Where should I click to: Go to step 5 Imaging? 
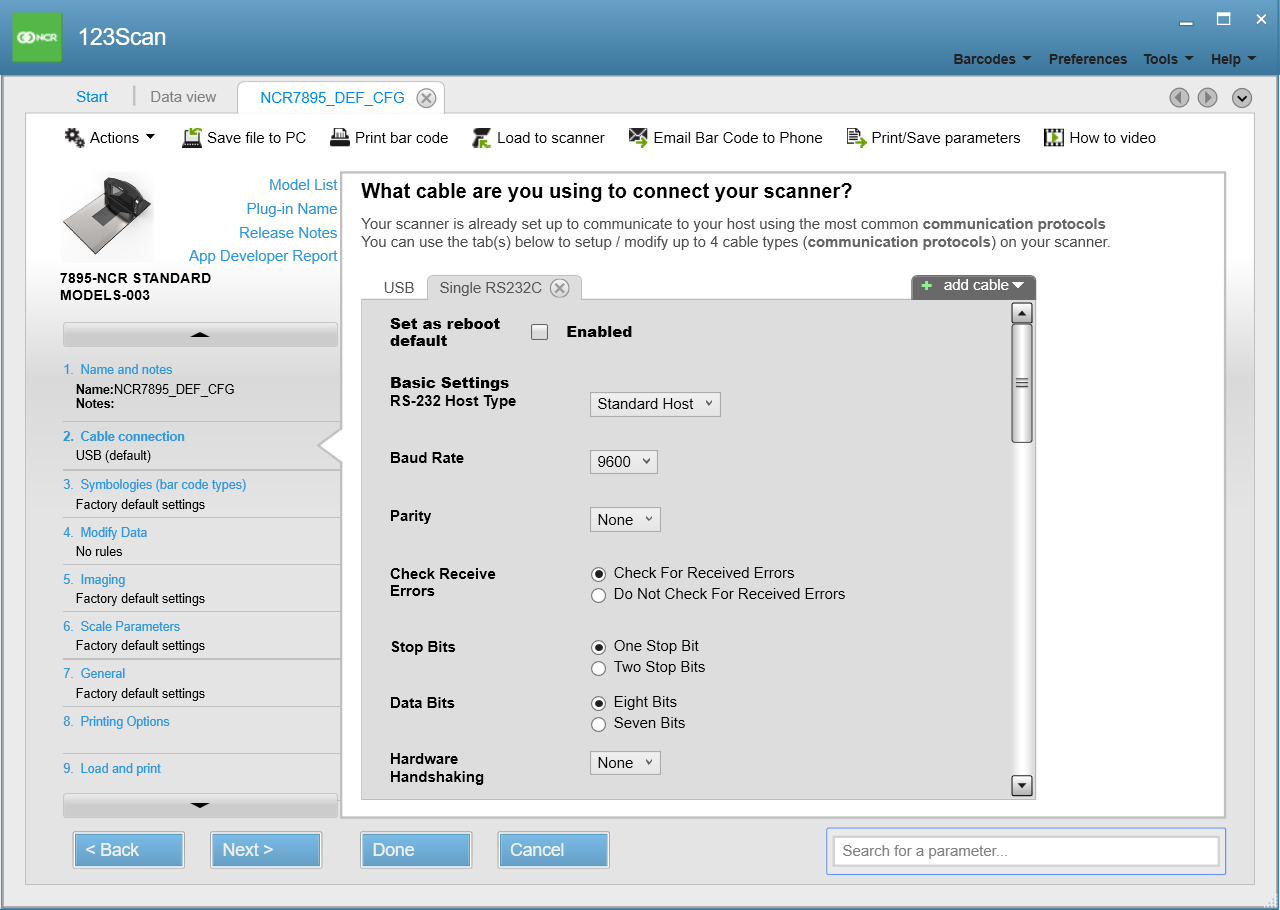pos(102,580)
